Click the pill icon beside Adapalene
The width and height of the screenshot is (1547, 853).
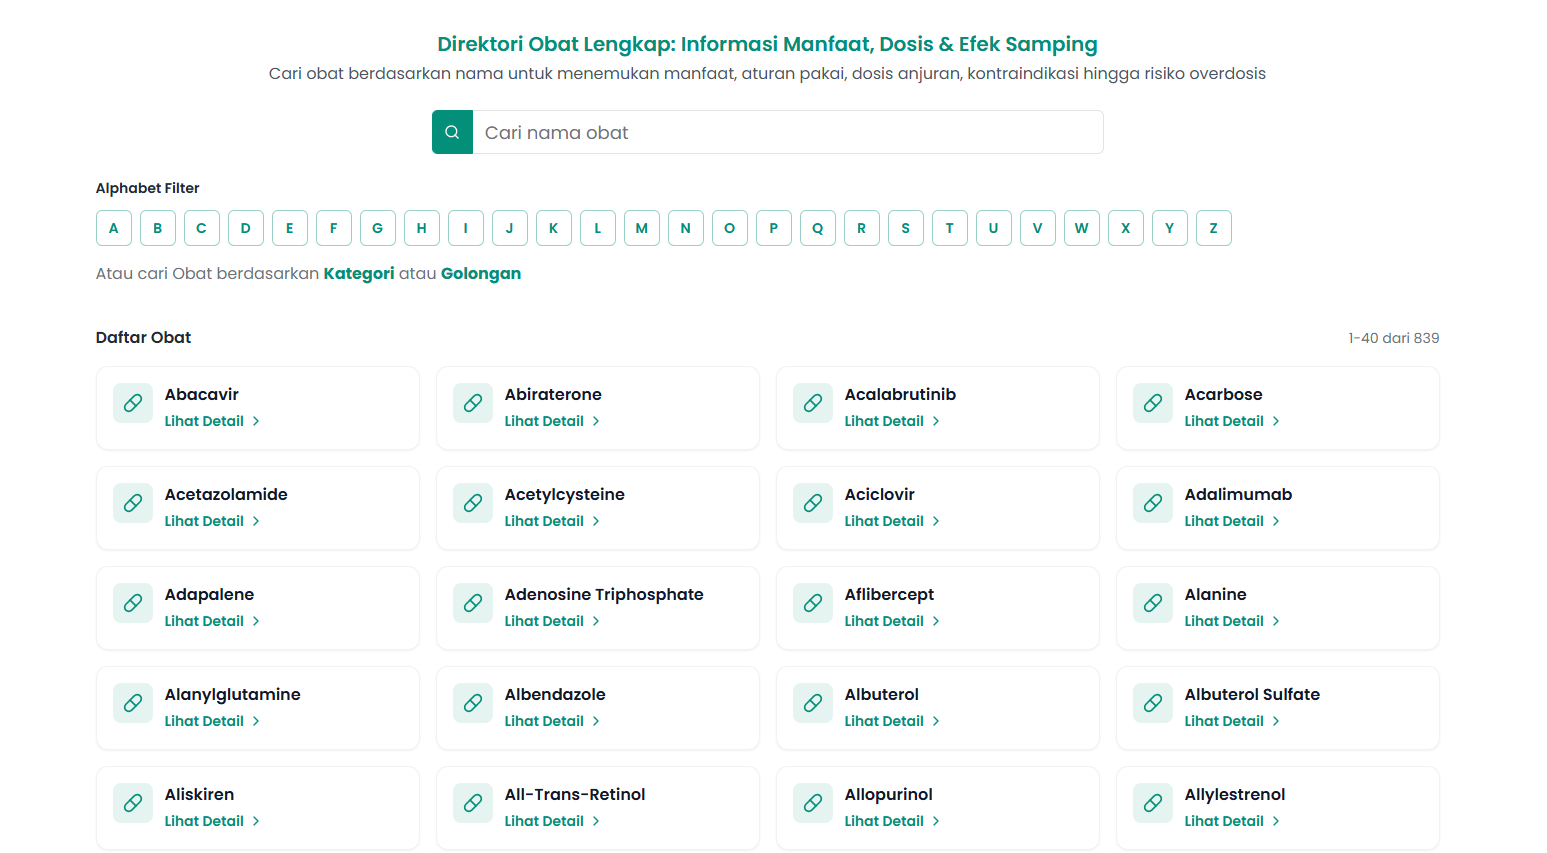tap(133, 603)
